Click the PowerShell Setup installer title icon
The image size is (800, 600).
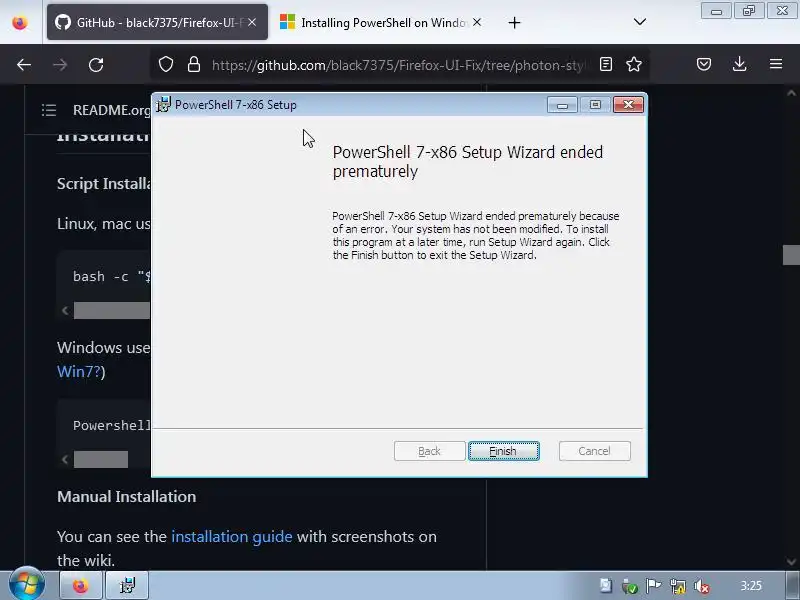click(163, 105)
